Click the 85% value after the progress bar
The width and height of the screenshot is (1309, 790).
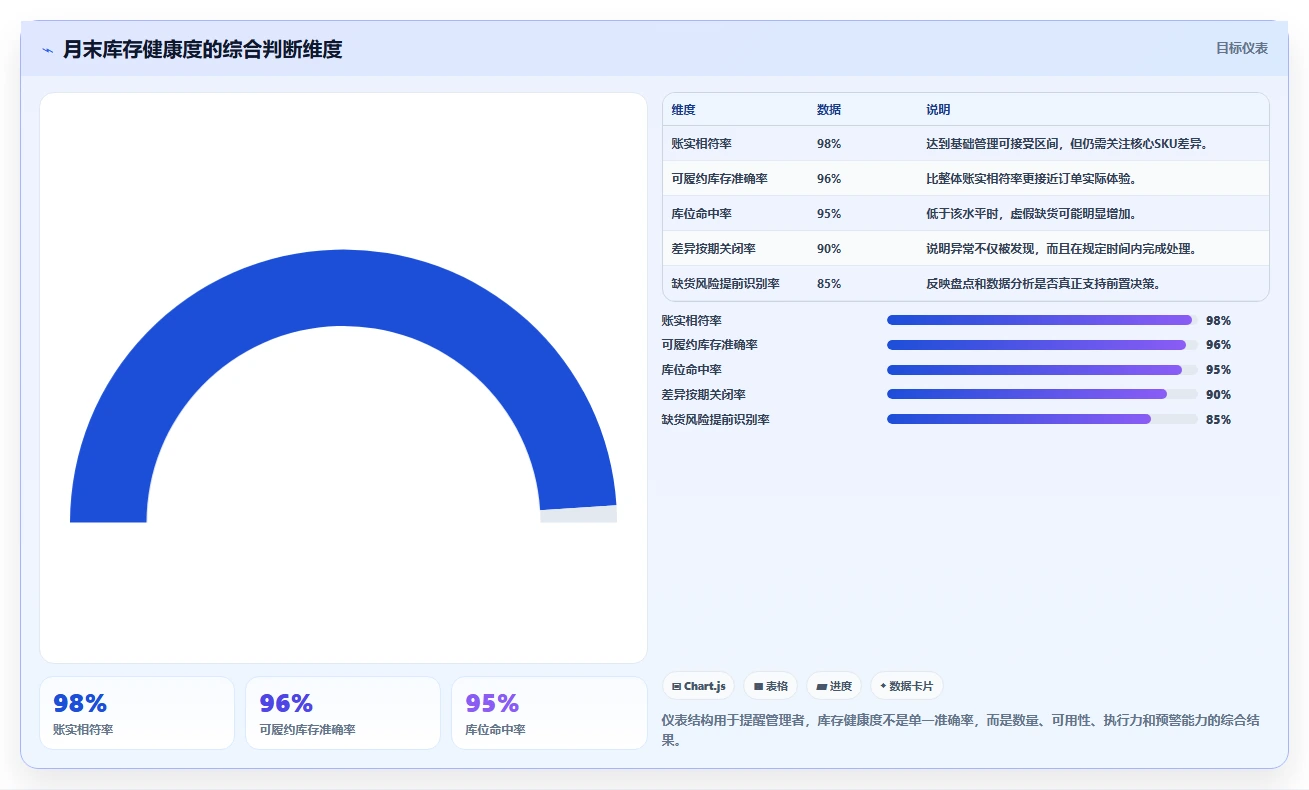pyautogui.click(x=1218, y=420)
